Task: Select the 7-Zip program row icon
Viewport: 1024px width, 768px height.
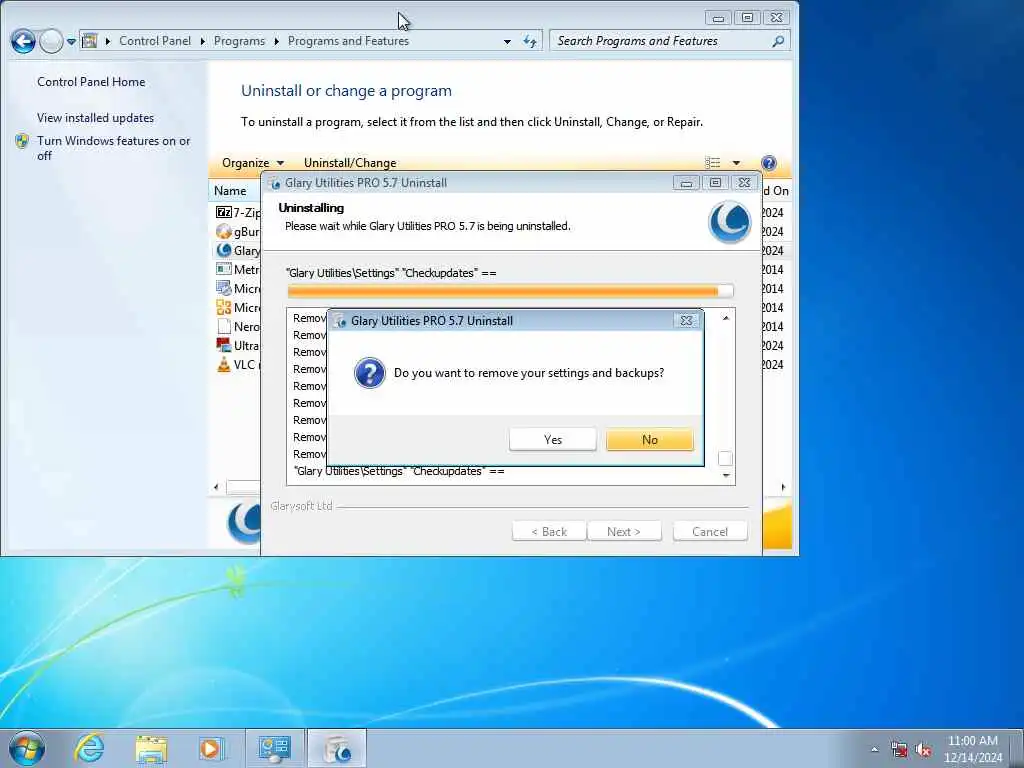Action: (223, 212)
